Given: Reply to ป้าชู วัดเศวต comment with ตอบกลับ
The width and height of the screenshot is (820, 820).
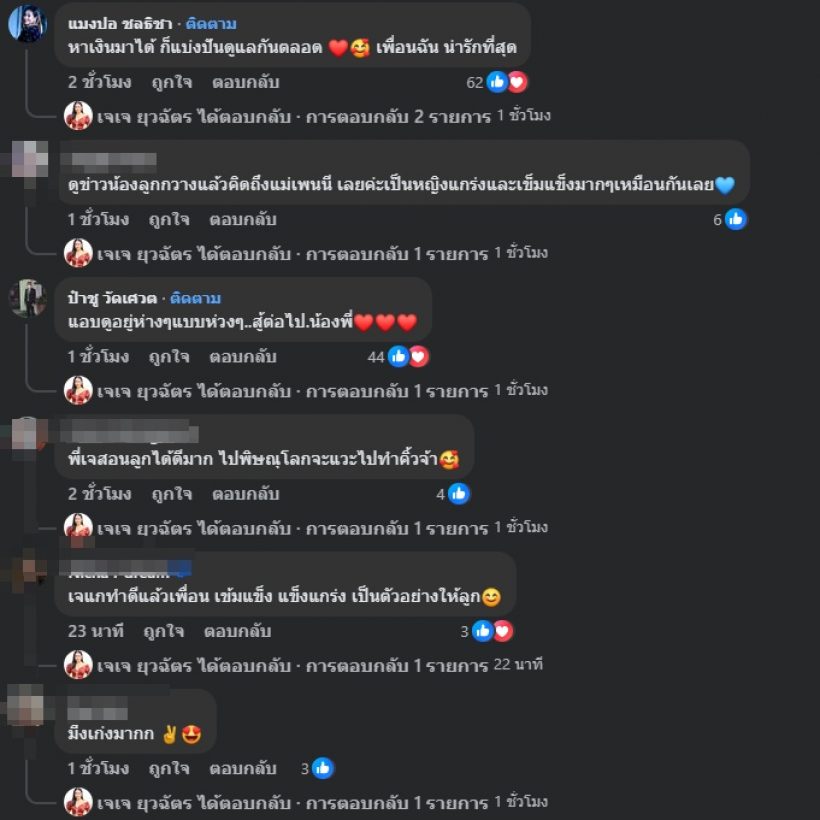Looking at the screenshot, I should pyautogui.click(x=243, y=357).
